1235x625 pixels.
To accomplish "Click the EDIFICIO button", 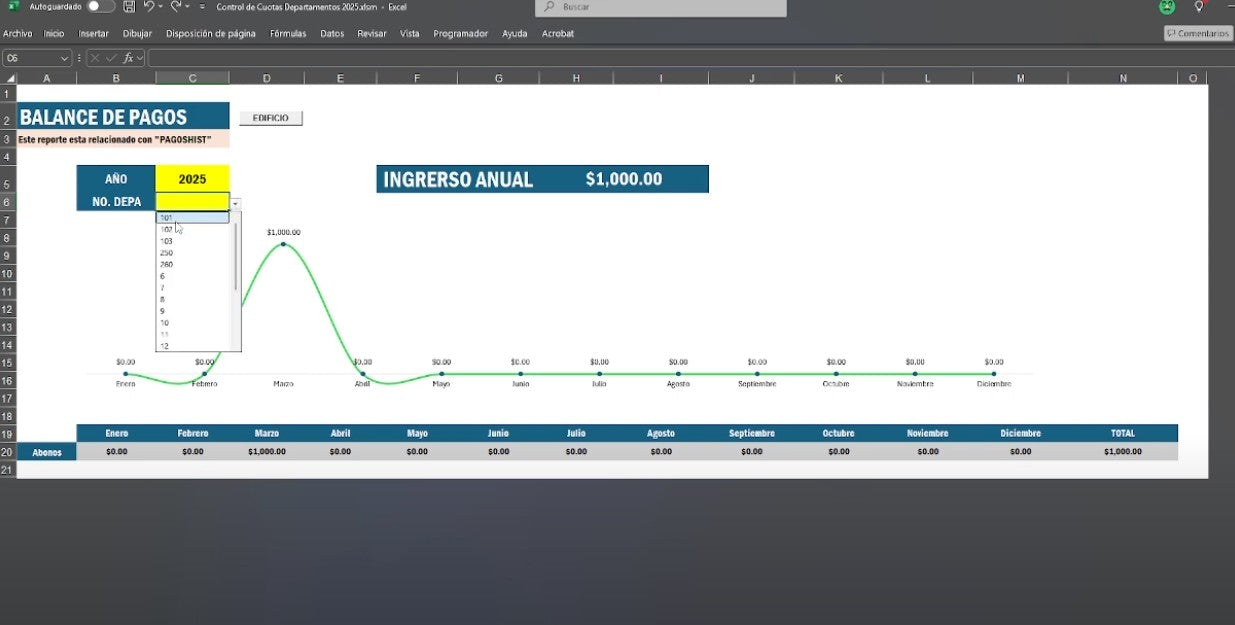I will pos(270,117).
